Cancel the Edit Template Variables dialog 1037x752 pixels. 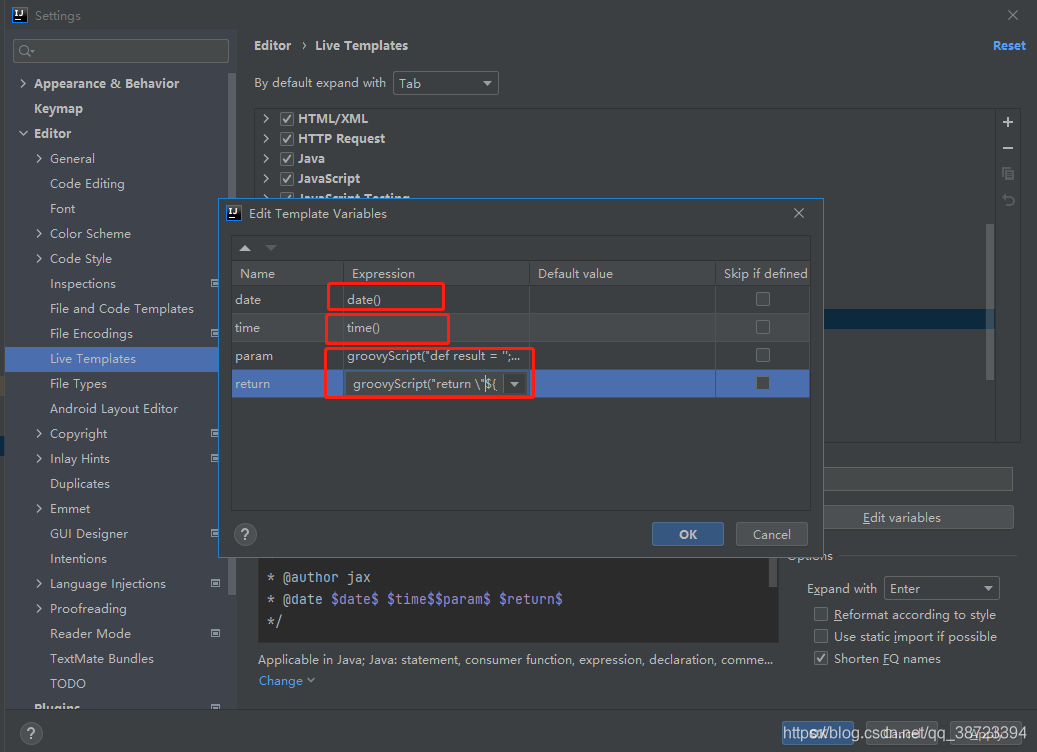[771, 534]
